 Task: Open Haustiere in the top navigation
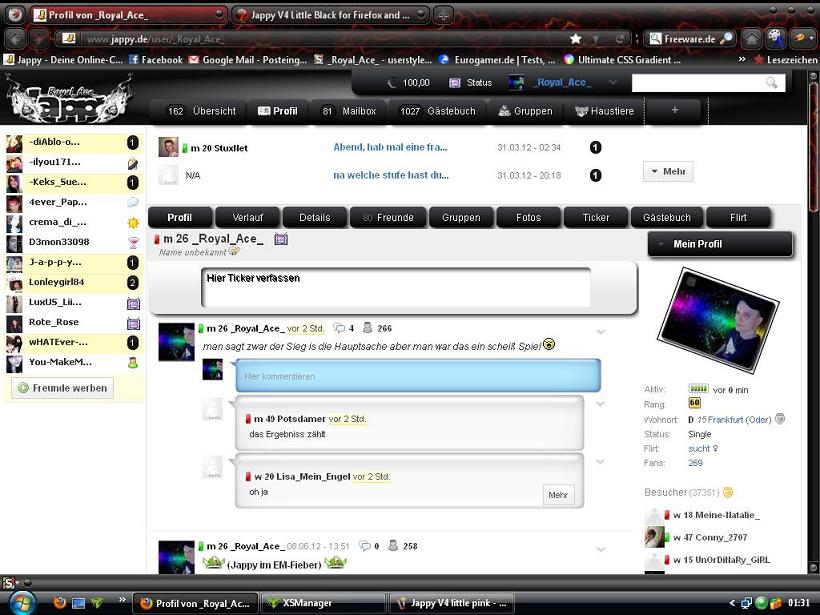click(x=604, y=111)
